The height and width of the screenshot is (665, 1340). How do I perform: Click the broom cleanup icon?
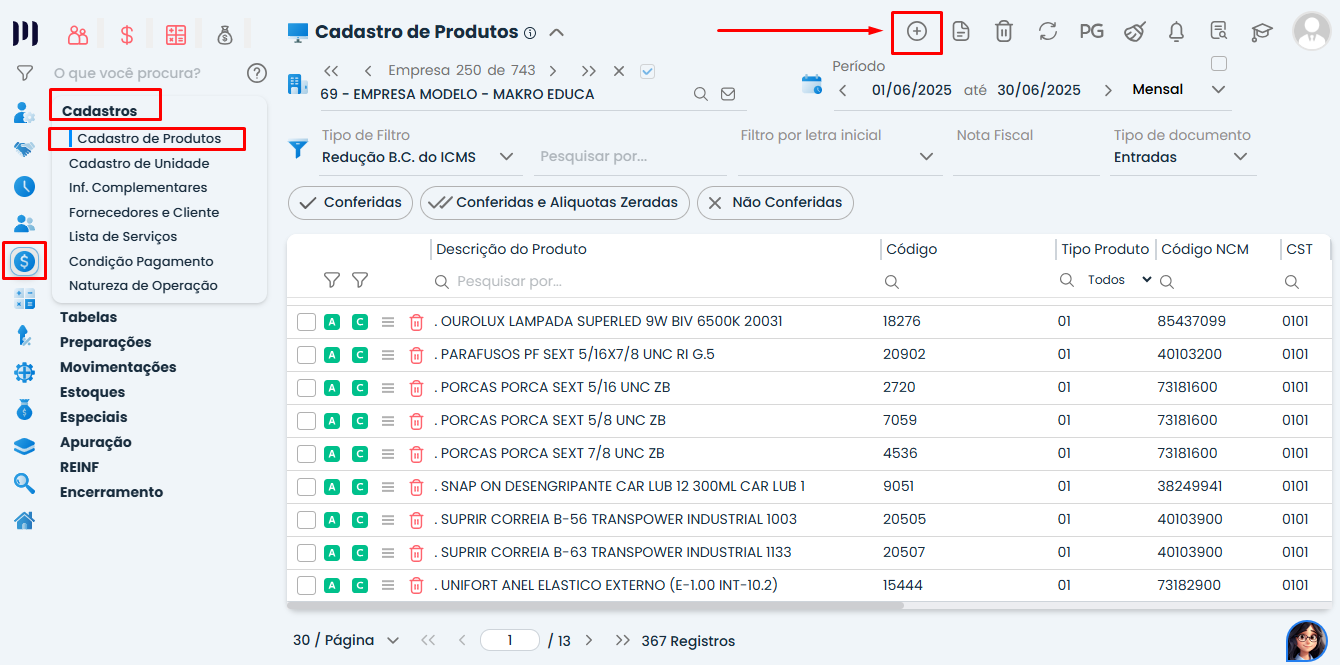click(x=1134, y=31)
